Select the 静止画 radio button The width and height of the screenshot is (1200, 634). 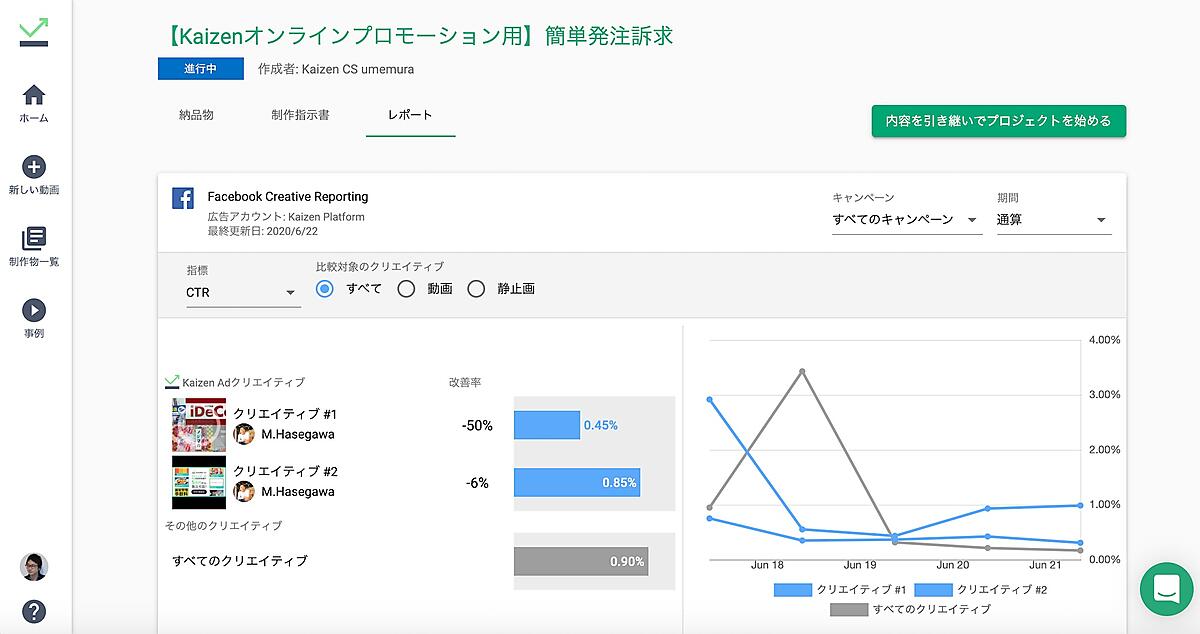pyautogui.click(x=476, y=289)
